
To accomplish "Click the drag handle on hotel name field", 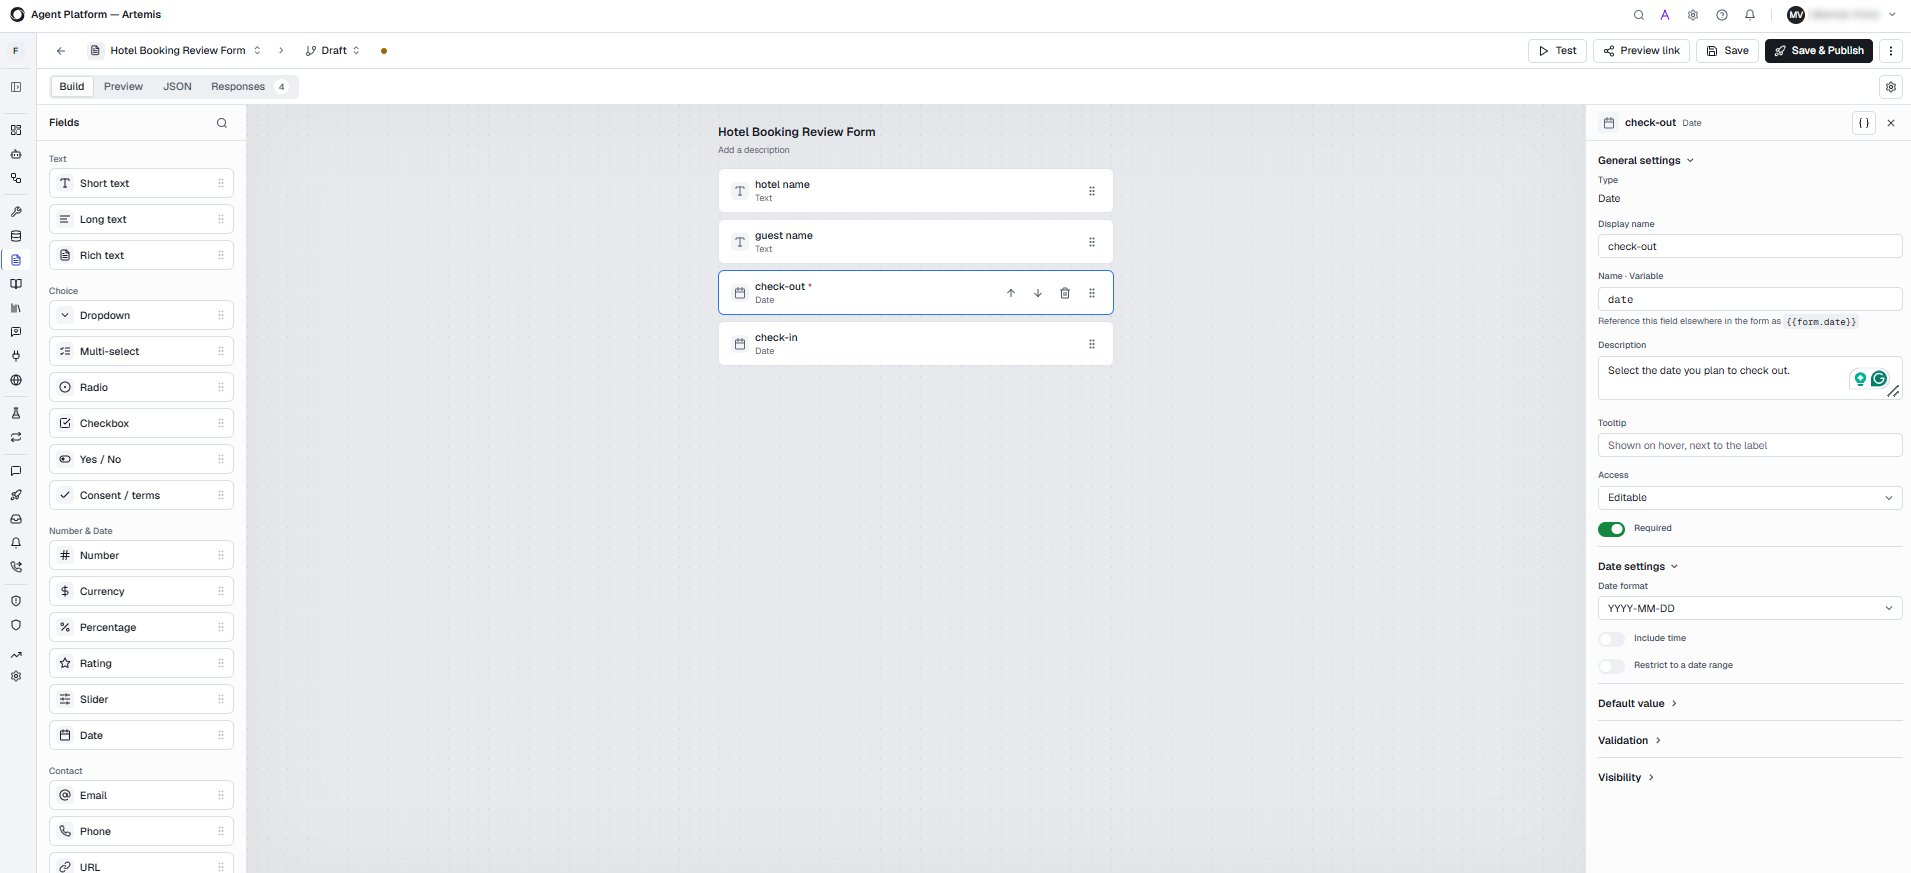I will 1092,191.
